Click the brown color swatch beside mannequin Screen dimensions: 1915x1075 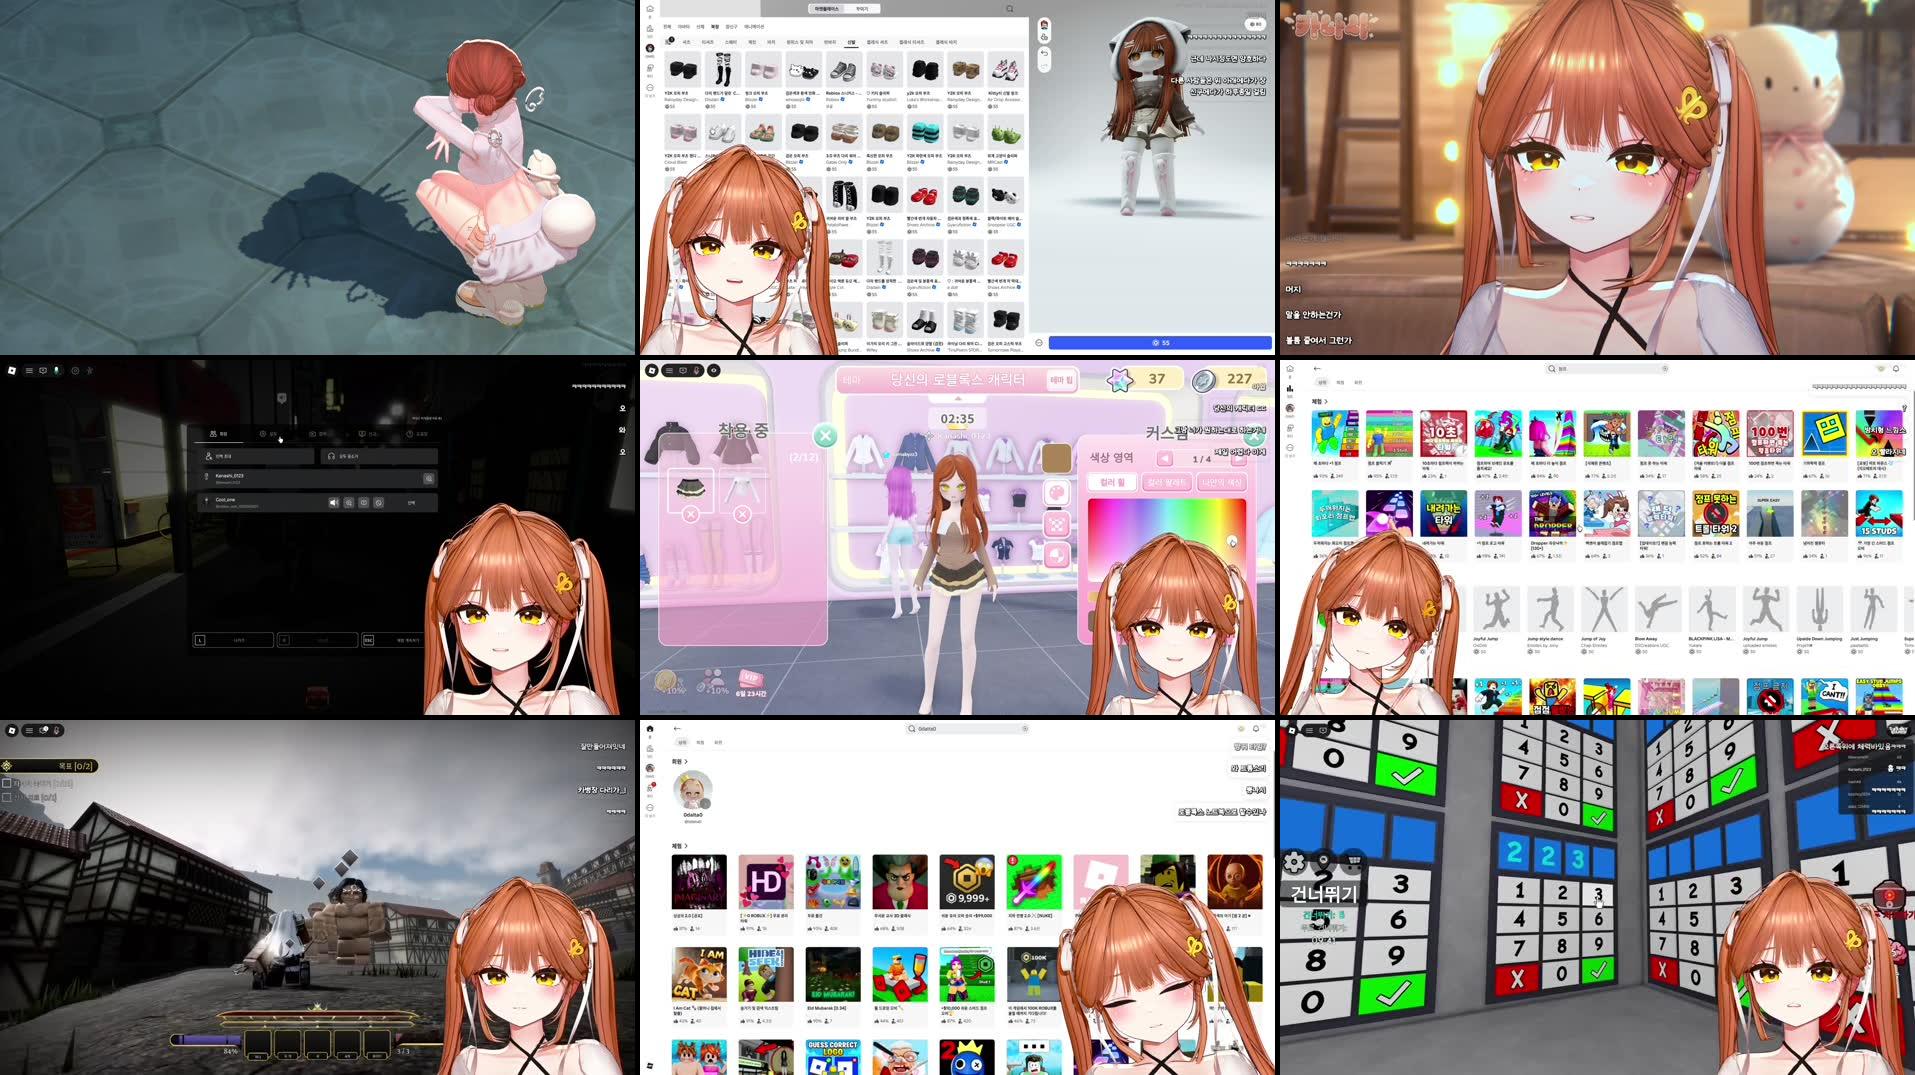(x=1056, y=458)
